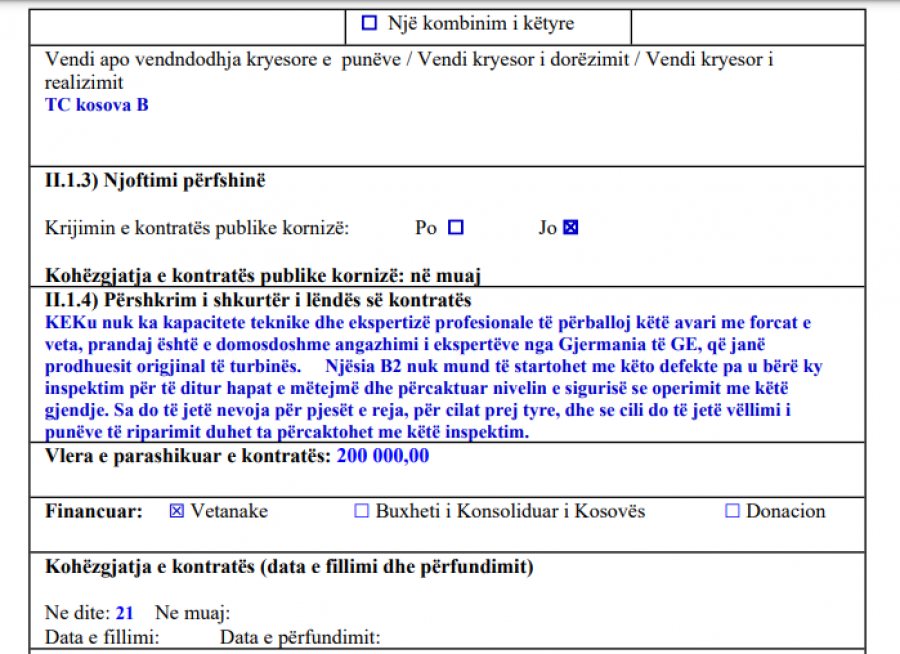Click heading 'II.1.3) Njoftimi përfshinë'
This screenshot has width=900, height=654.
pos(155,180)
